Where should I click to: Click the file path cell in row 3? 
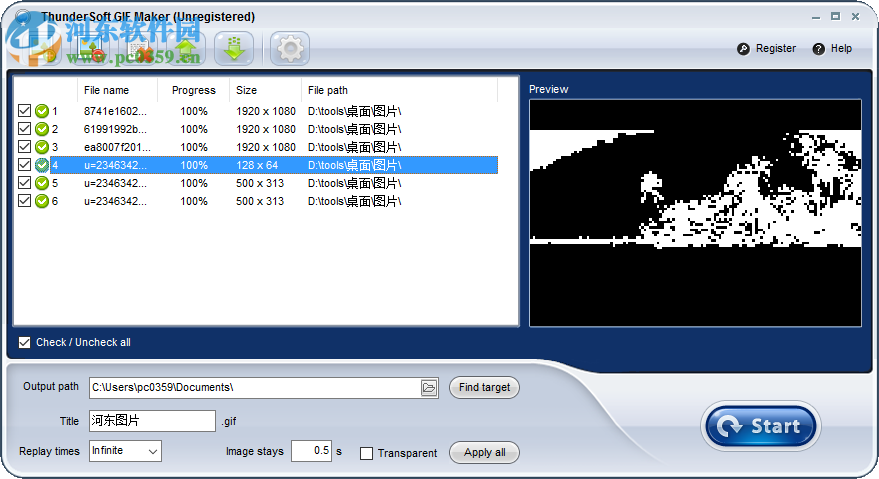pyautogui.click(x=354, y=147)
